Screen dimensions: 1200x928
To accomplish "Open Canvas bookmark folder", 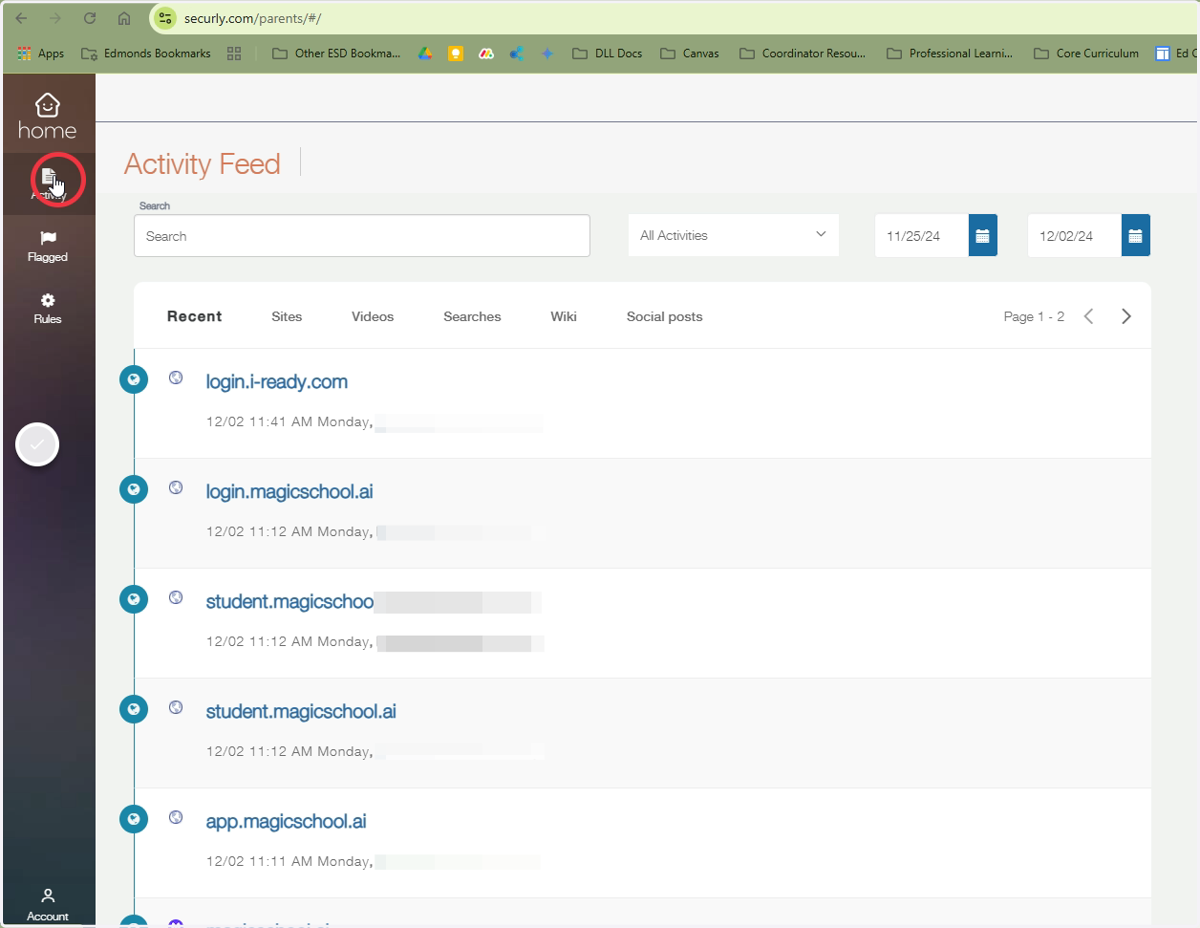I will pyautogui.click(x=690, y=54).
